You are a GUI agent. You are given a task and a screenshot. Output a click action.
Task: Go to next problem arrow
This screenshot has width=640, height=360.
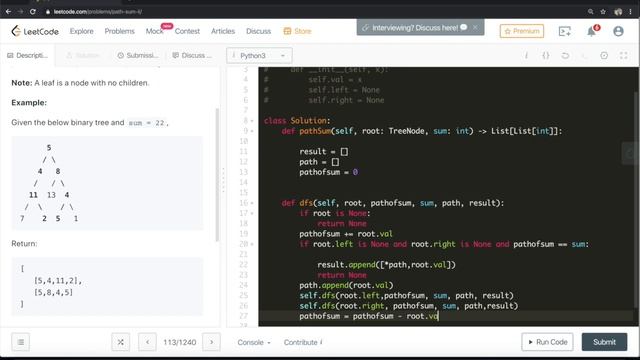211,342
